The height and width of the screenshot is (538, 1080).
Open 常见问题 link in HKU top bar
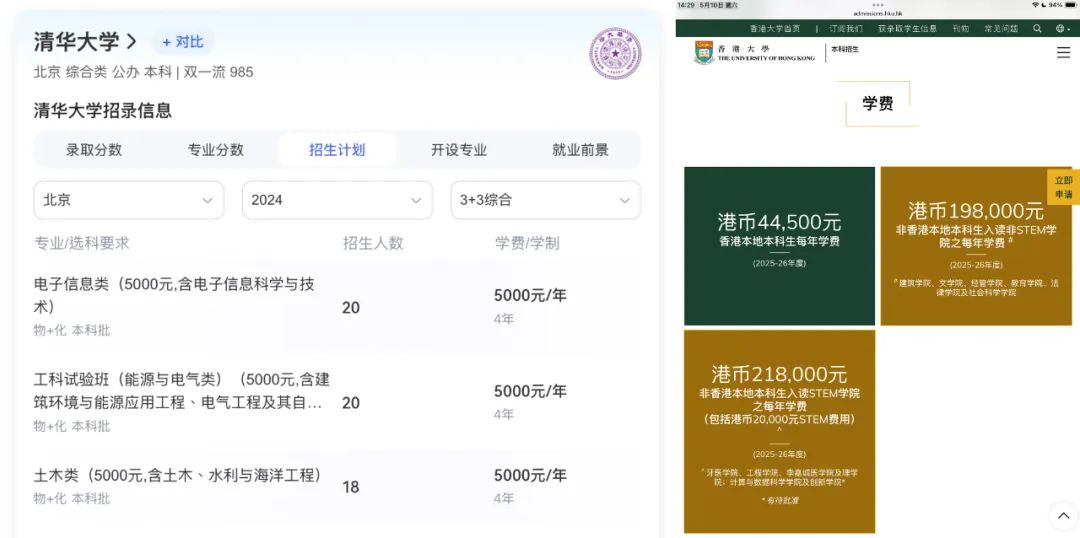(1001, 29)
